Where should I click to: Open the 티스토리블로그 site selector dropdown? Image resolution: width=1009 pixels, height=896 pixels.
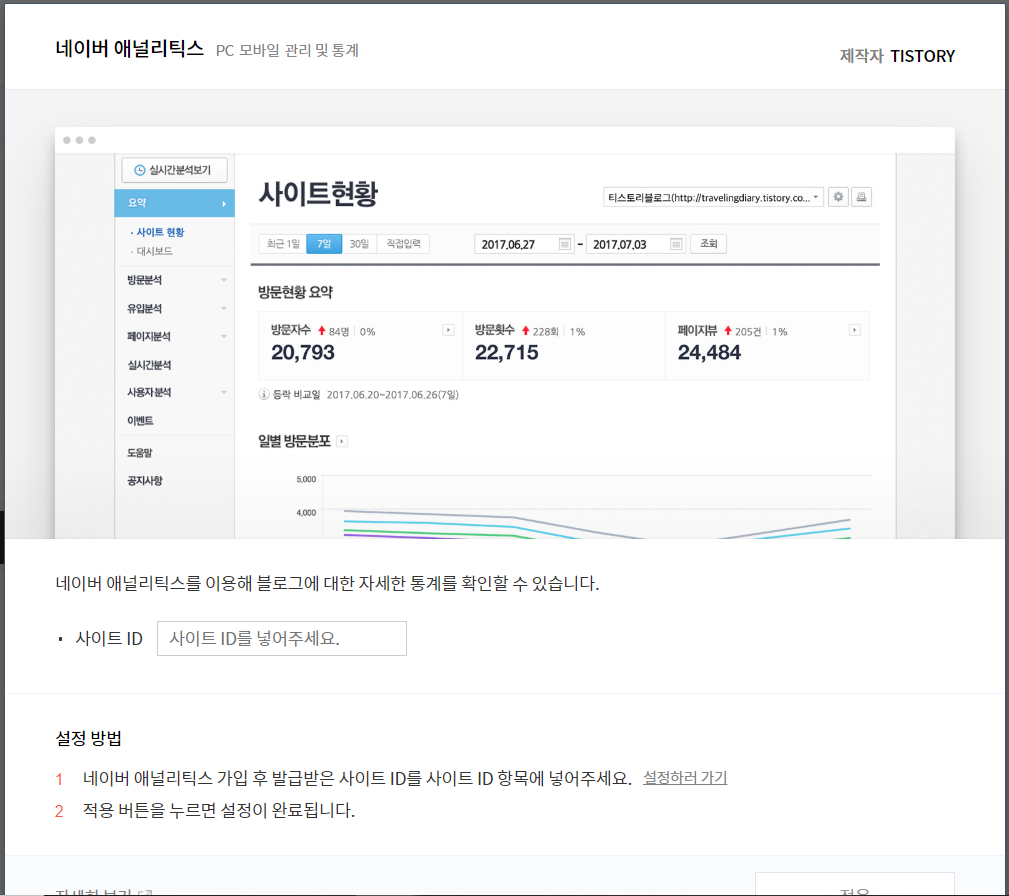713,198
